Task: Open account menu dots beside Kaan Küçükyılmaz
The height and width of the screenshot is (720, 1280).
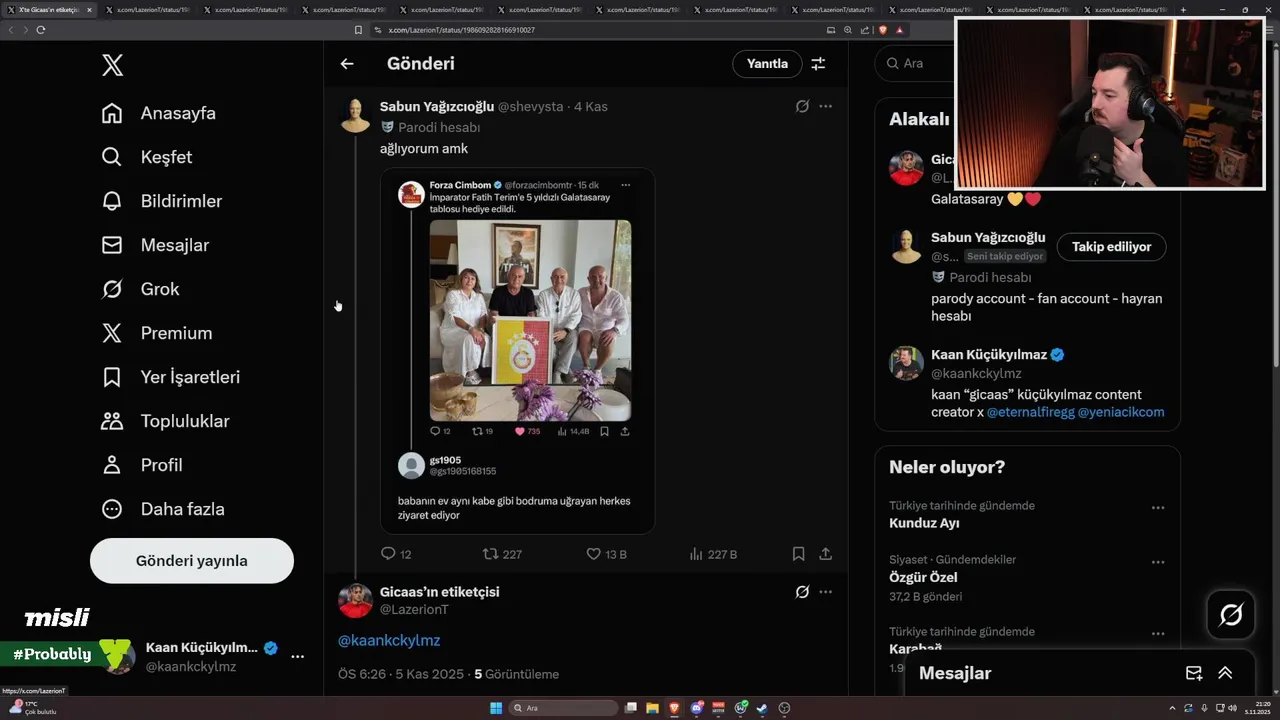Action: tap(297, 656)
